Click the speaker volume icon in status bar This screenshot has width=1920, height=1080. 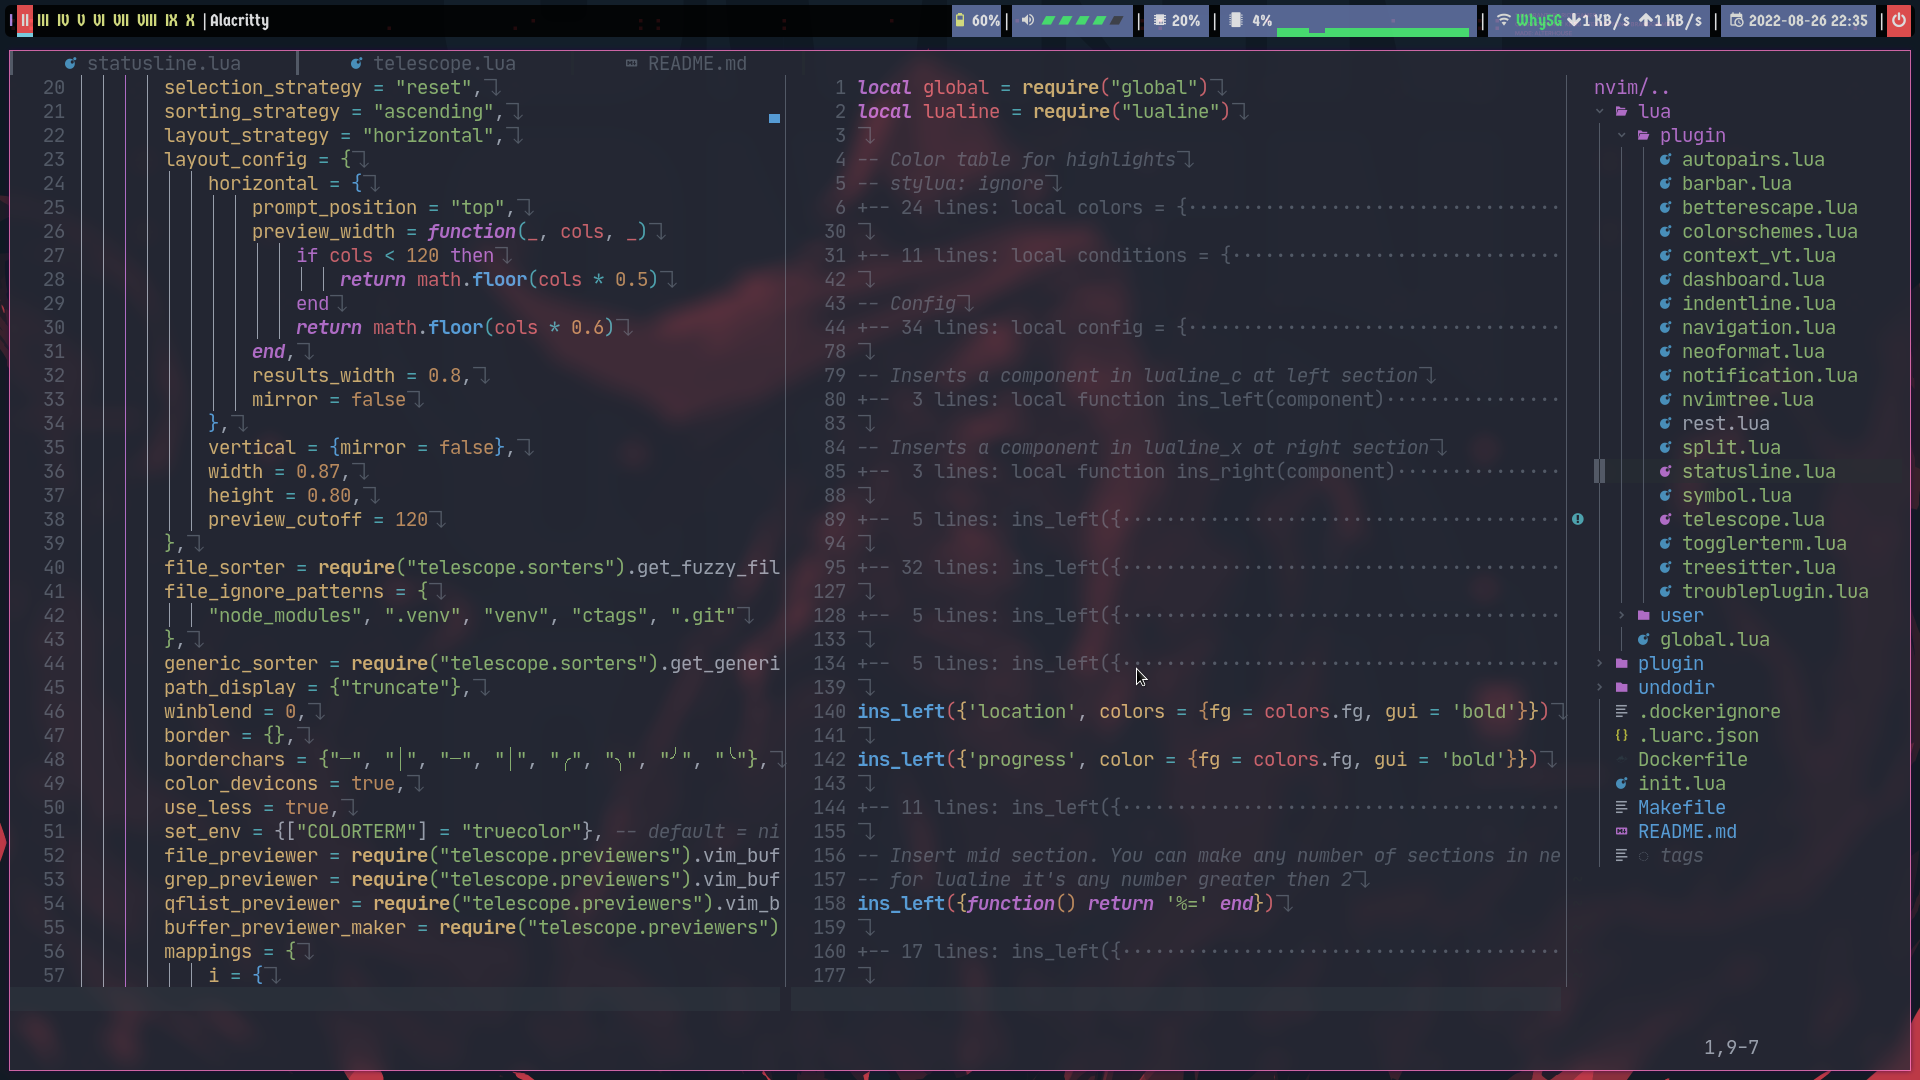[x=1028, y=20]
